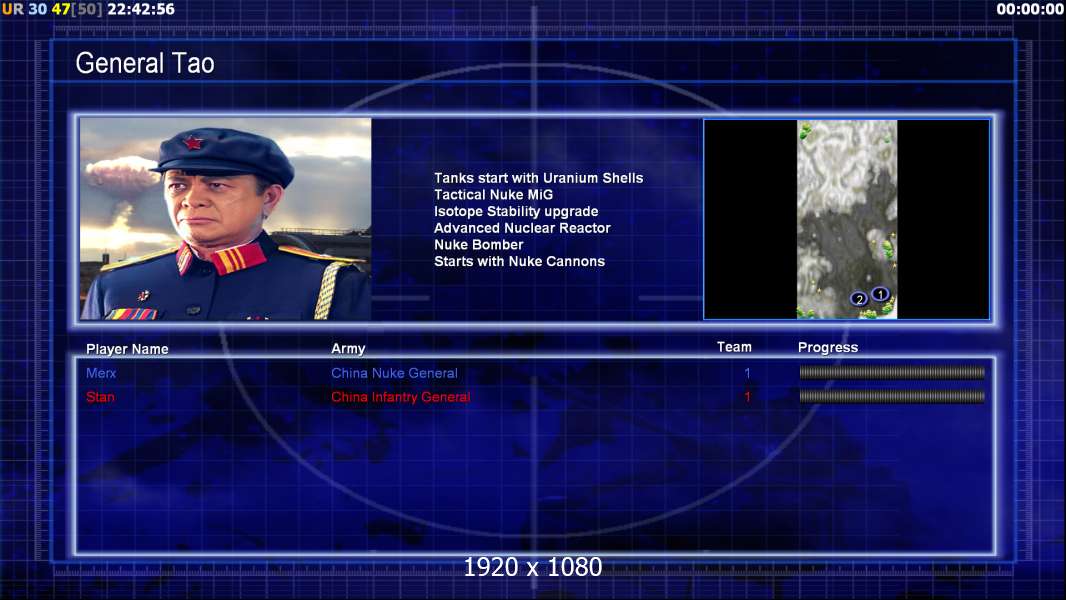This screenshot has height=600, width=1066.
Task: Click the 22:42:56 clock overlay
Action: coord(141,10)
